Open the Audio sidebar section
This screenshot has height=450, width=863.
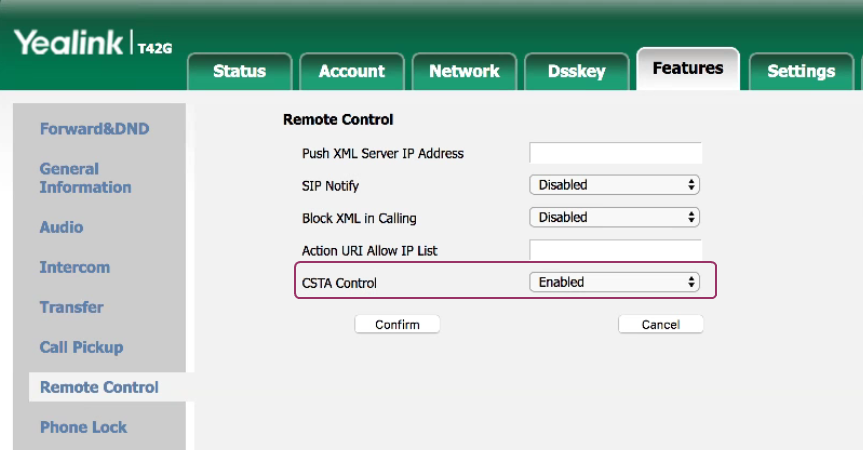61,227
